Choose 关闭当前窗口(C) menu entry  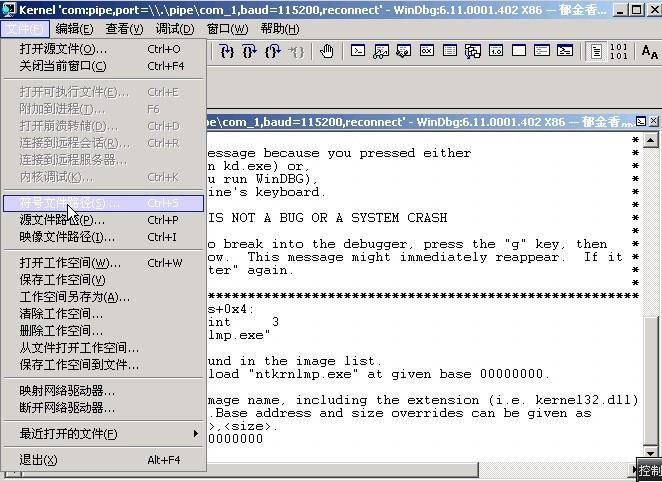[x=103, y=66]
